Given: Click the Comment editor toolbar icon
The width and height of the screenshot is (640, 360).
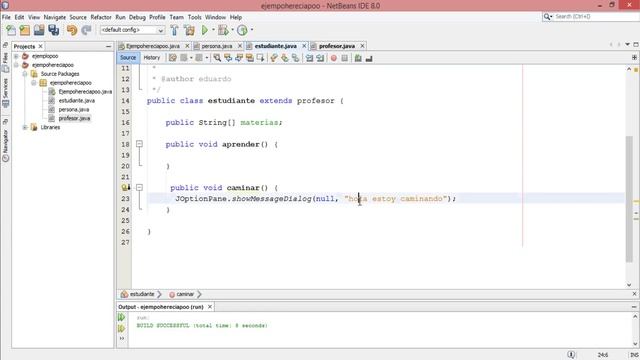Looking at the screenshot, I should (x=358, y=58).
